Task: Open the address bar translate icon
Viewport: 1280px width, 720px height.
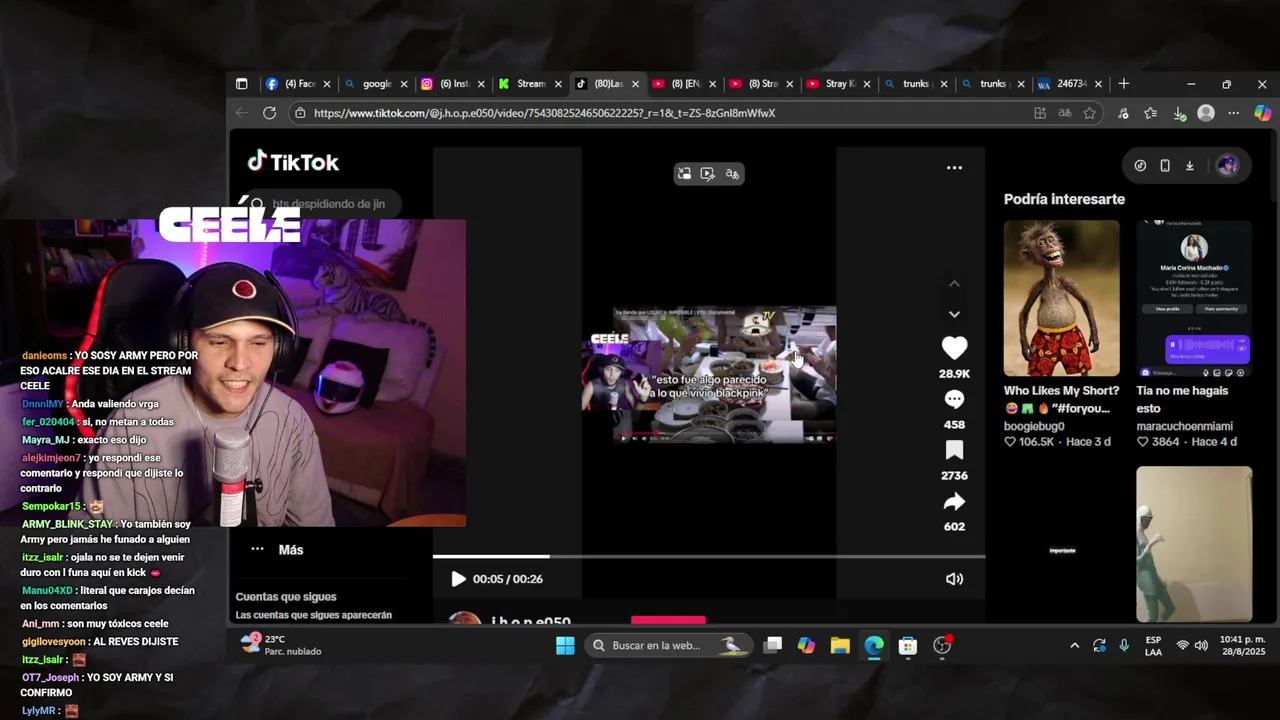Action: pyautogui.click(x=1064, y=113)
